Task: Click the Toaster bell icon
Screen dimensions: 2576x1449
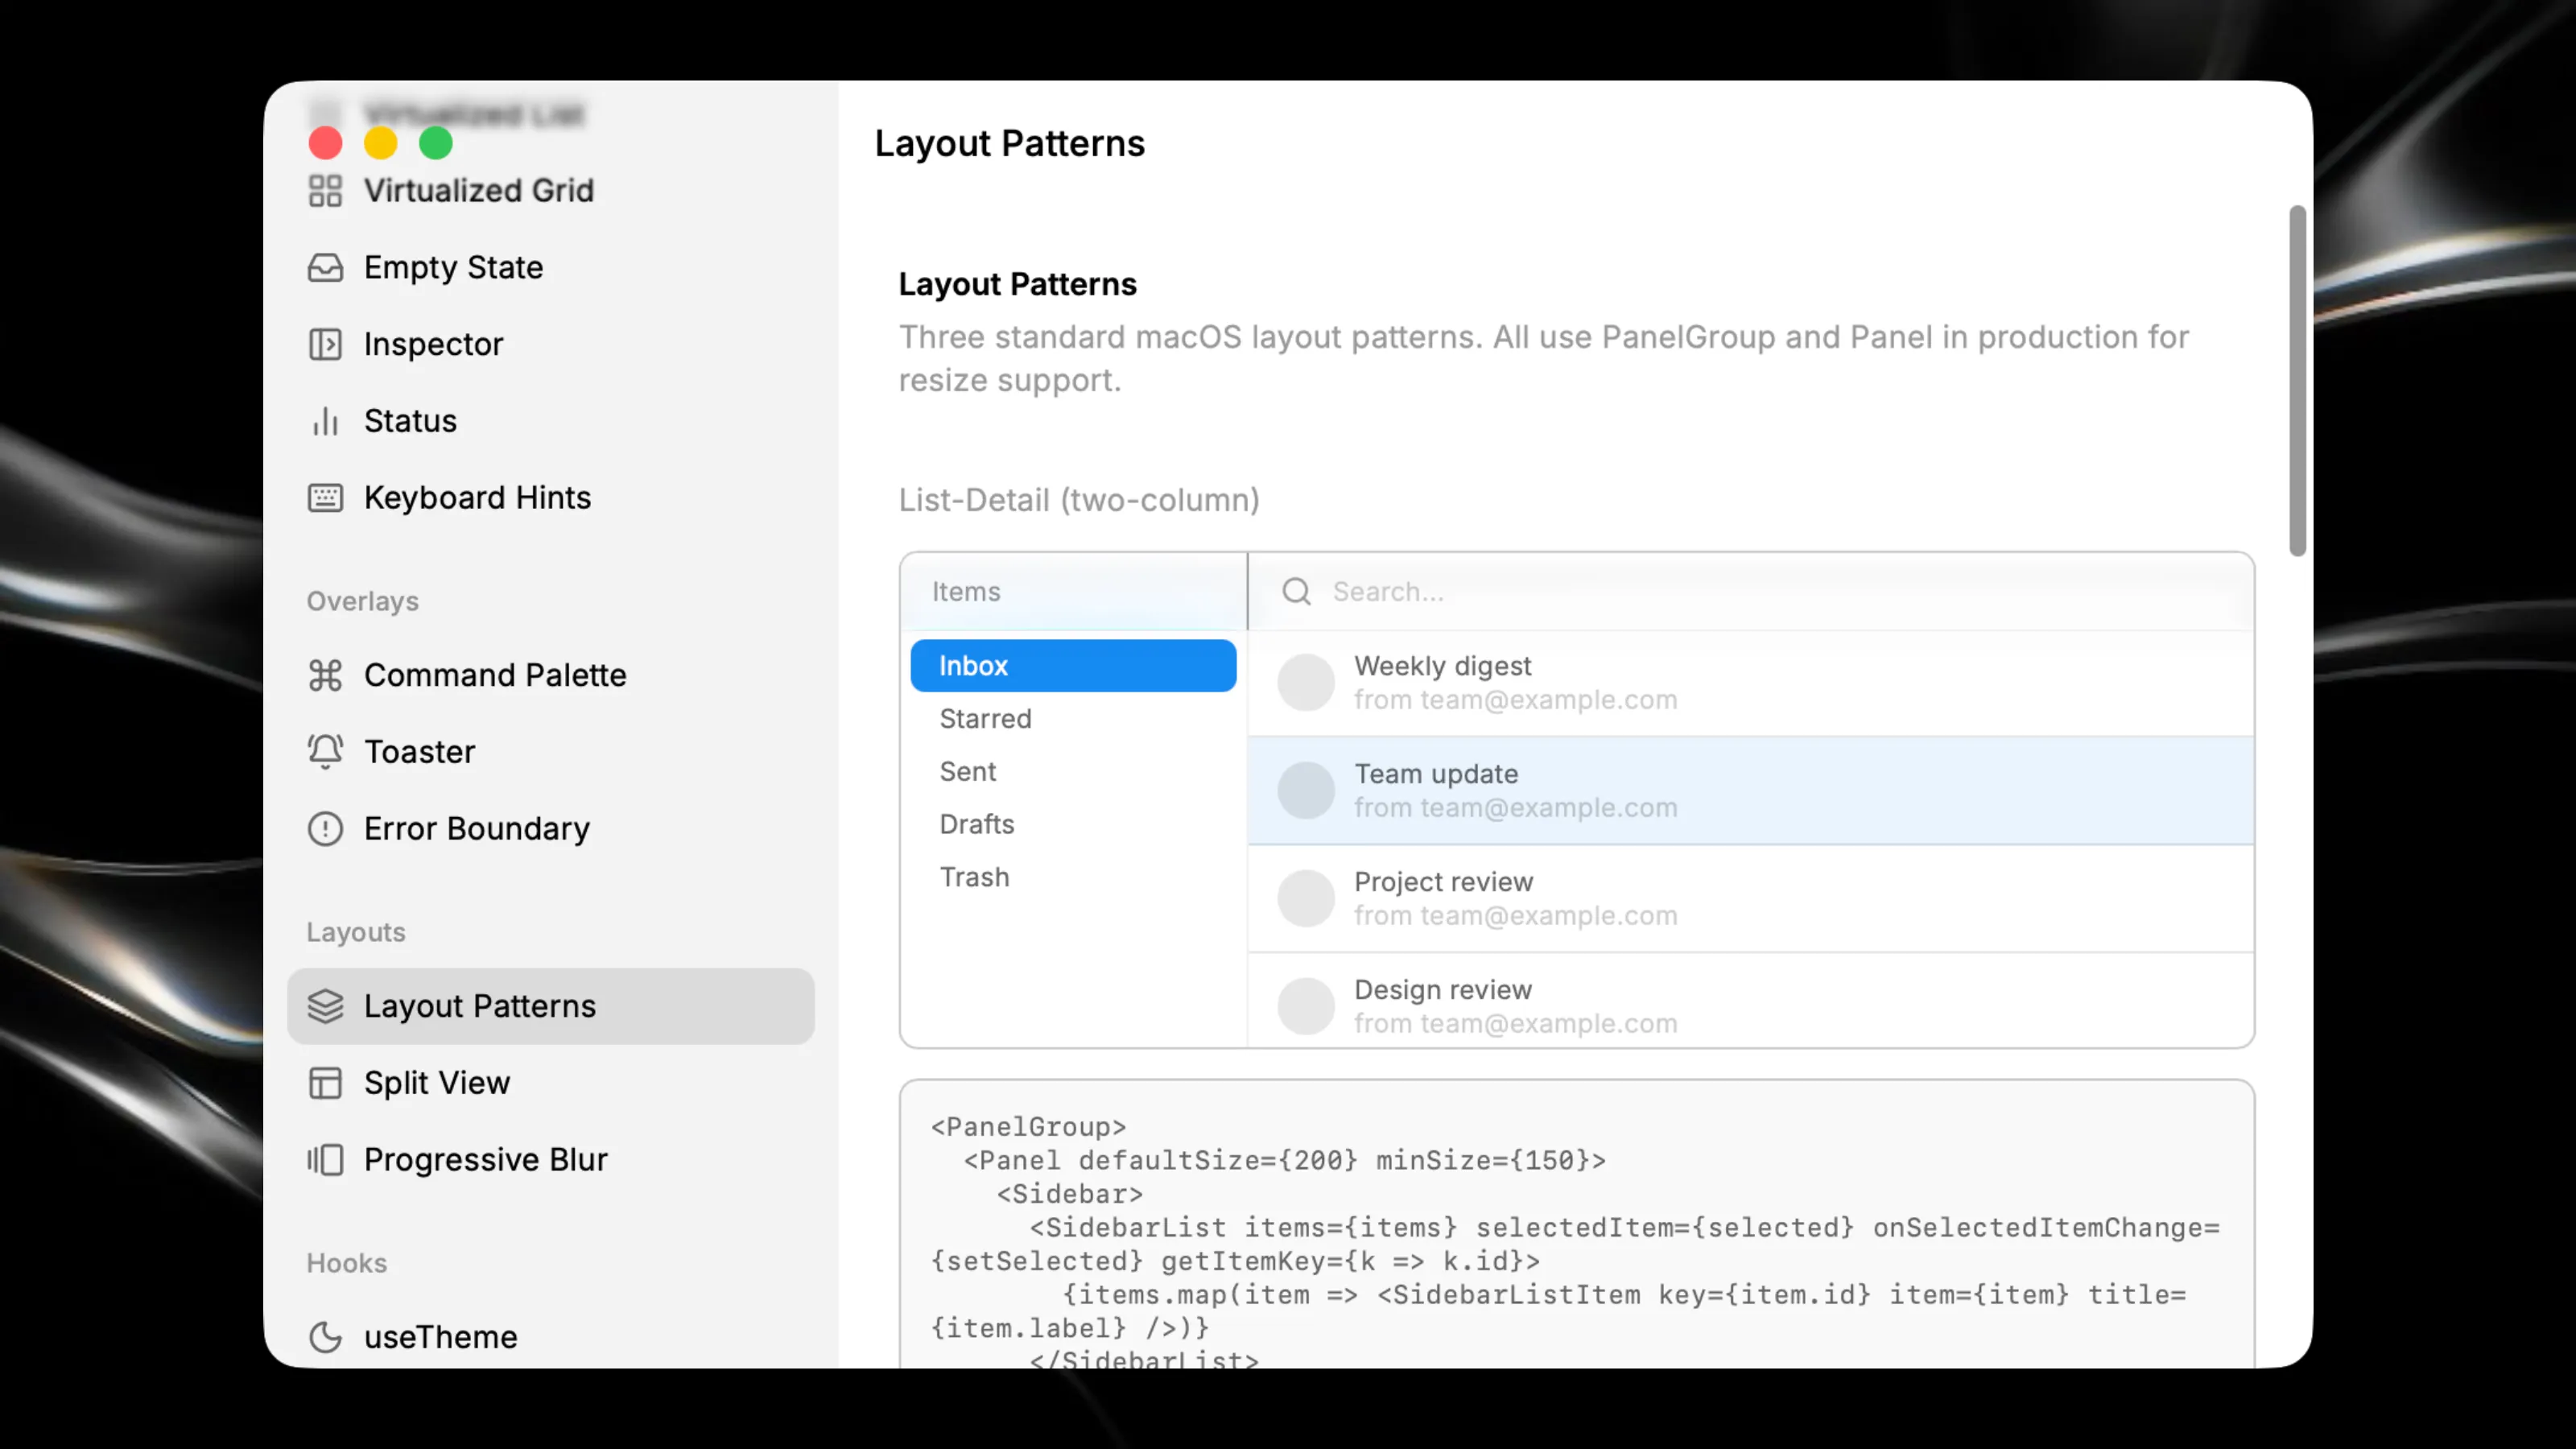Action: [x=325, y=751]
